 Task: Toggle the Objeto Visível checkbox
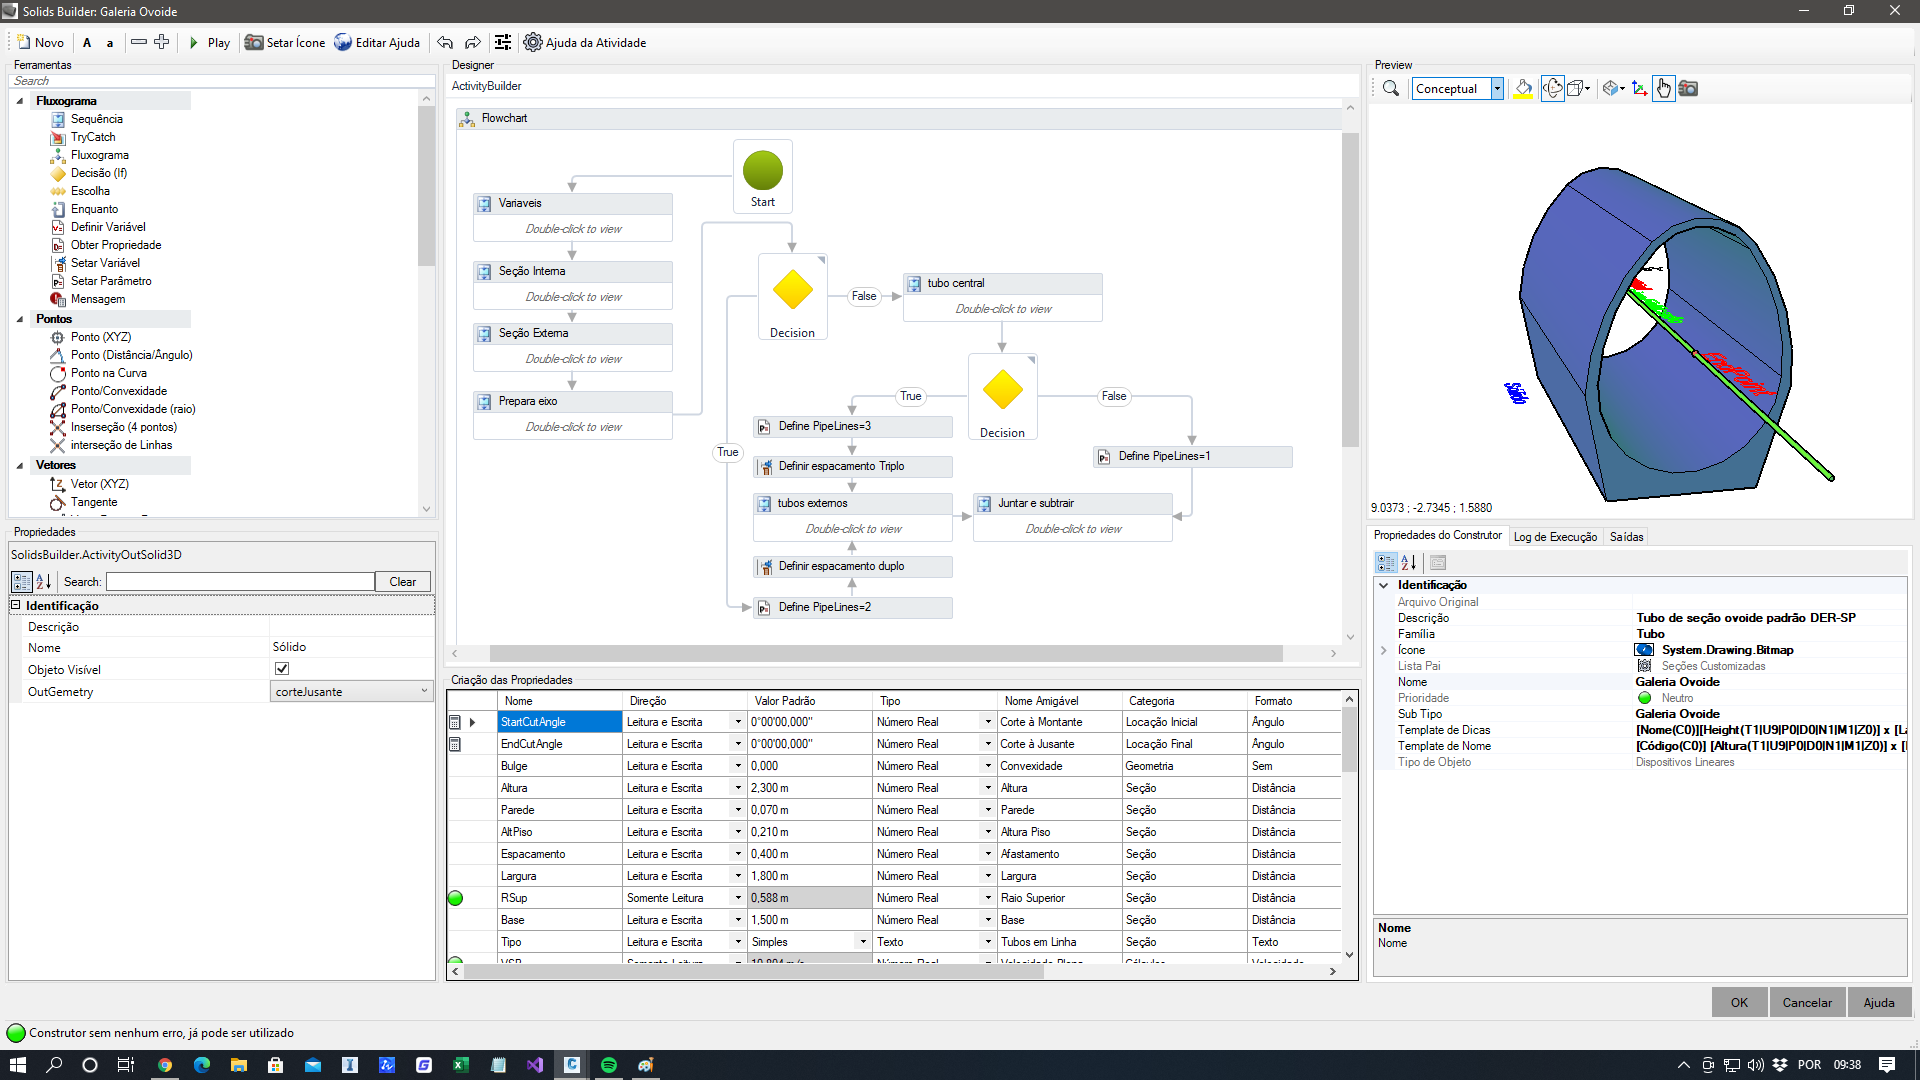282,669
